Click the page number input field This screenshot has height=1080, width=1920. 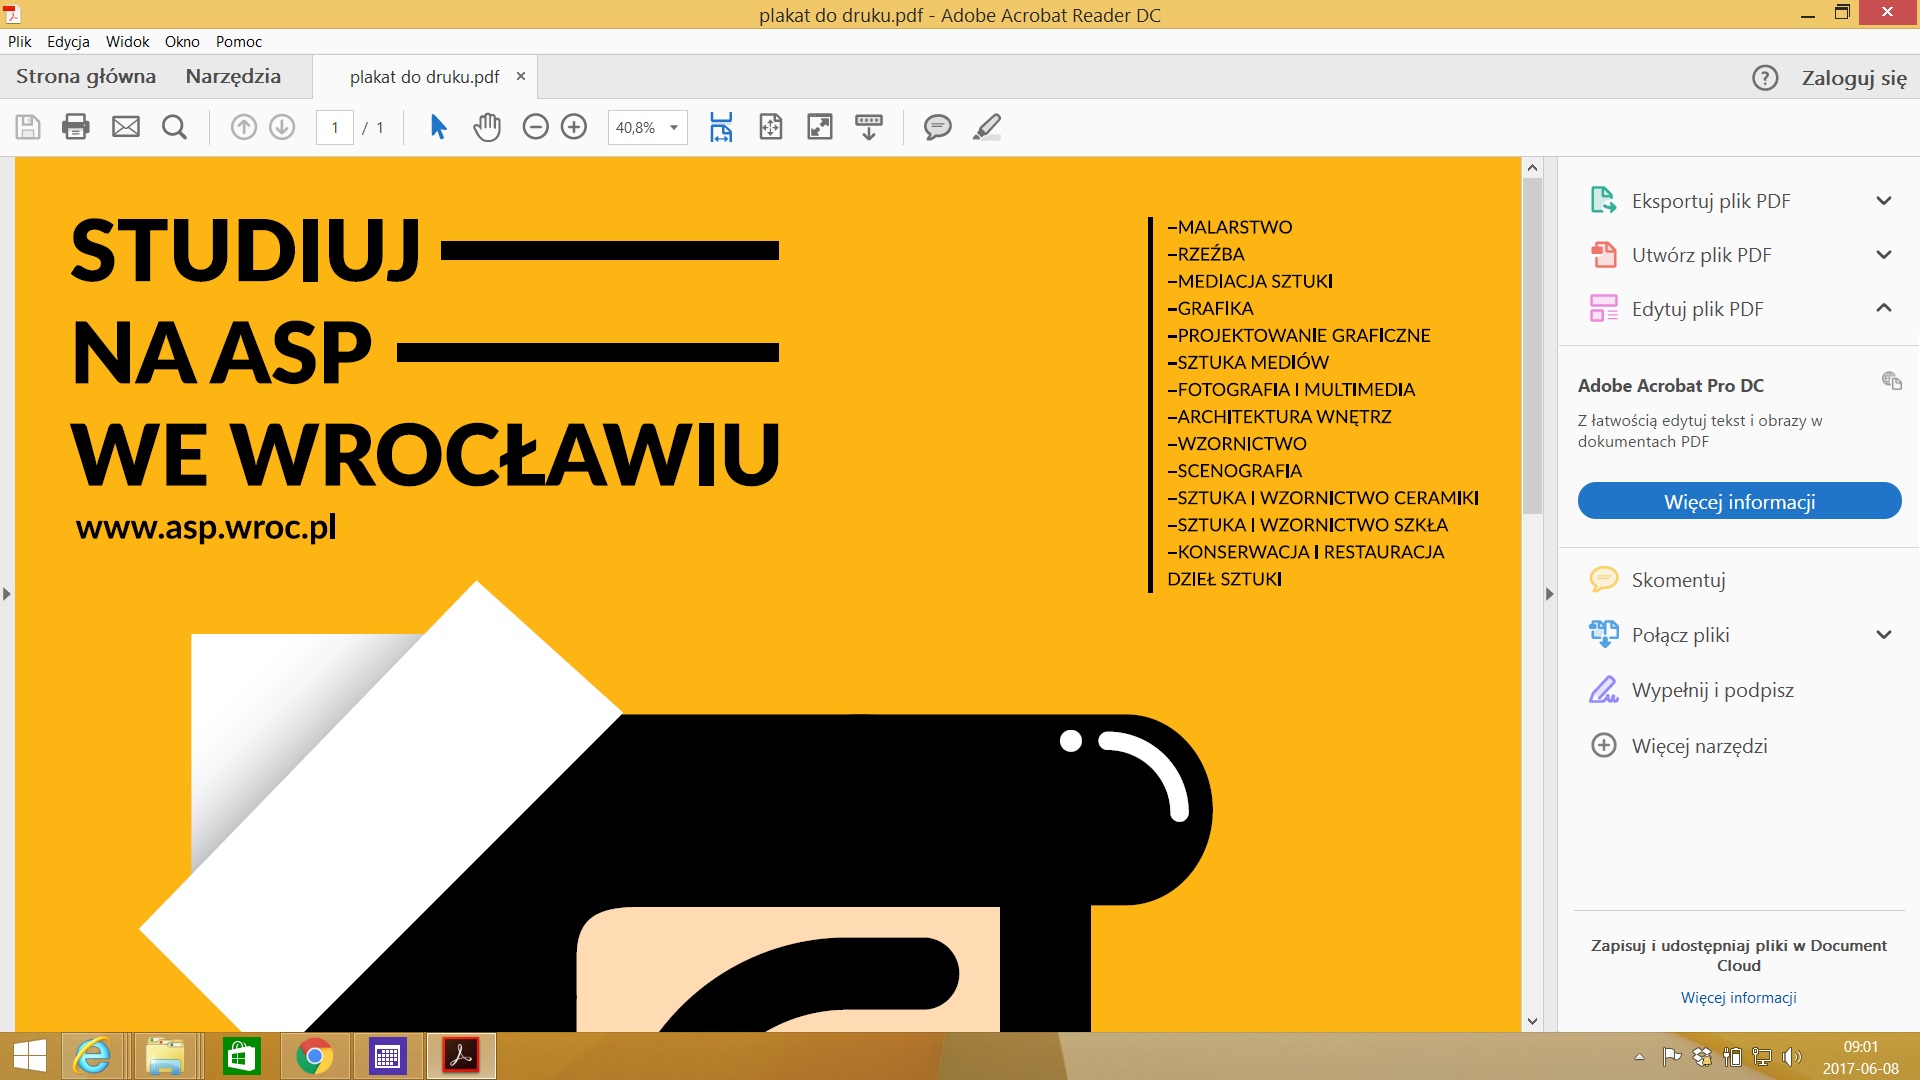tap(335, 128)
